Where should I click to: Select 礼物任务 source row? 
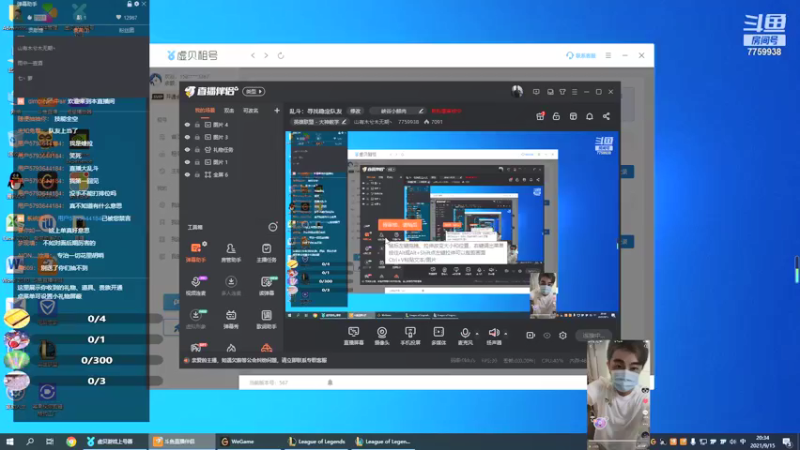tap(232, 149)
